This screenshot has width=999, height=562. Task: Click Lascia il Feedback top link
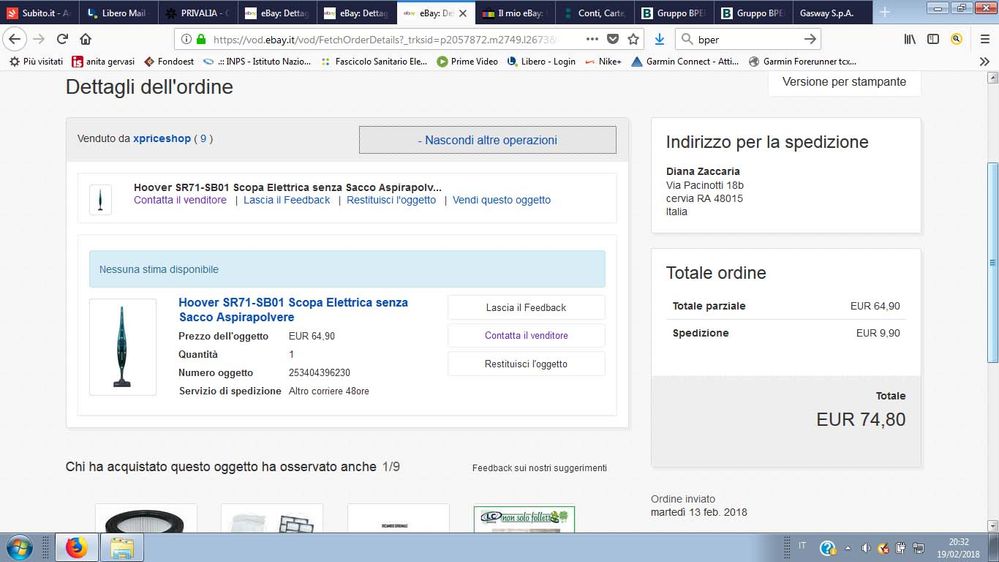[x=287, y=200]
